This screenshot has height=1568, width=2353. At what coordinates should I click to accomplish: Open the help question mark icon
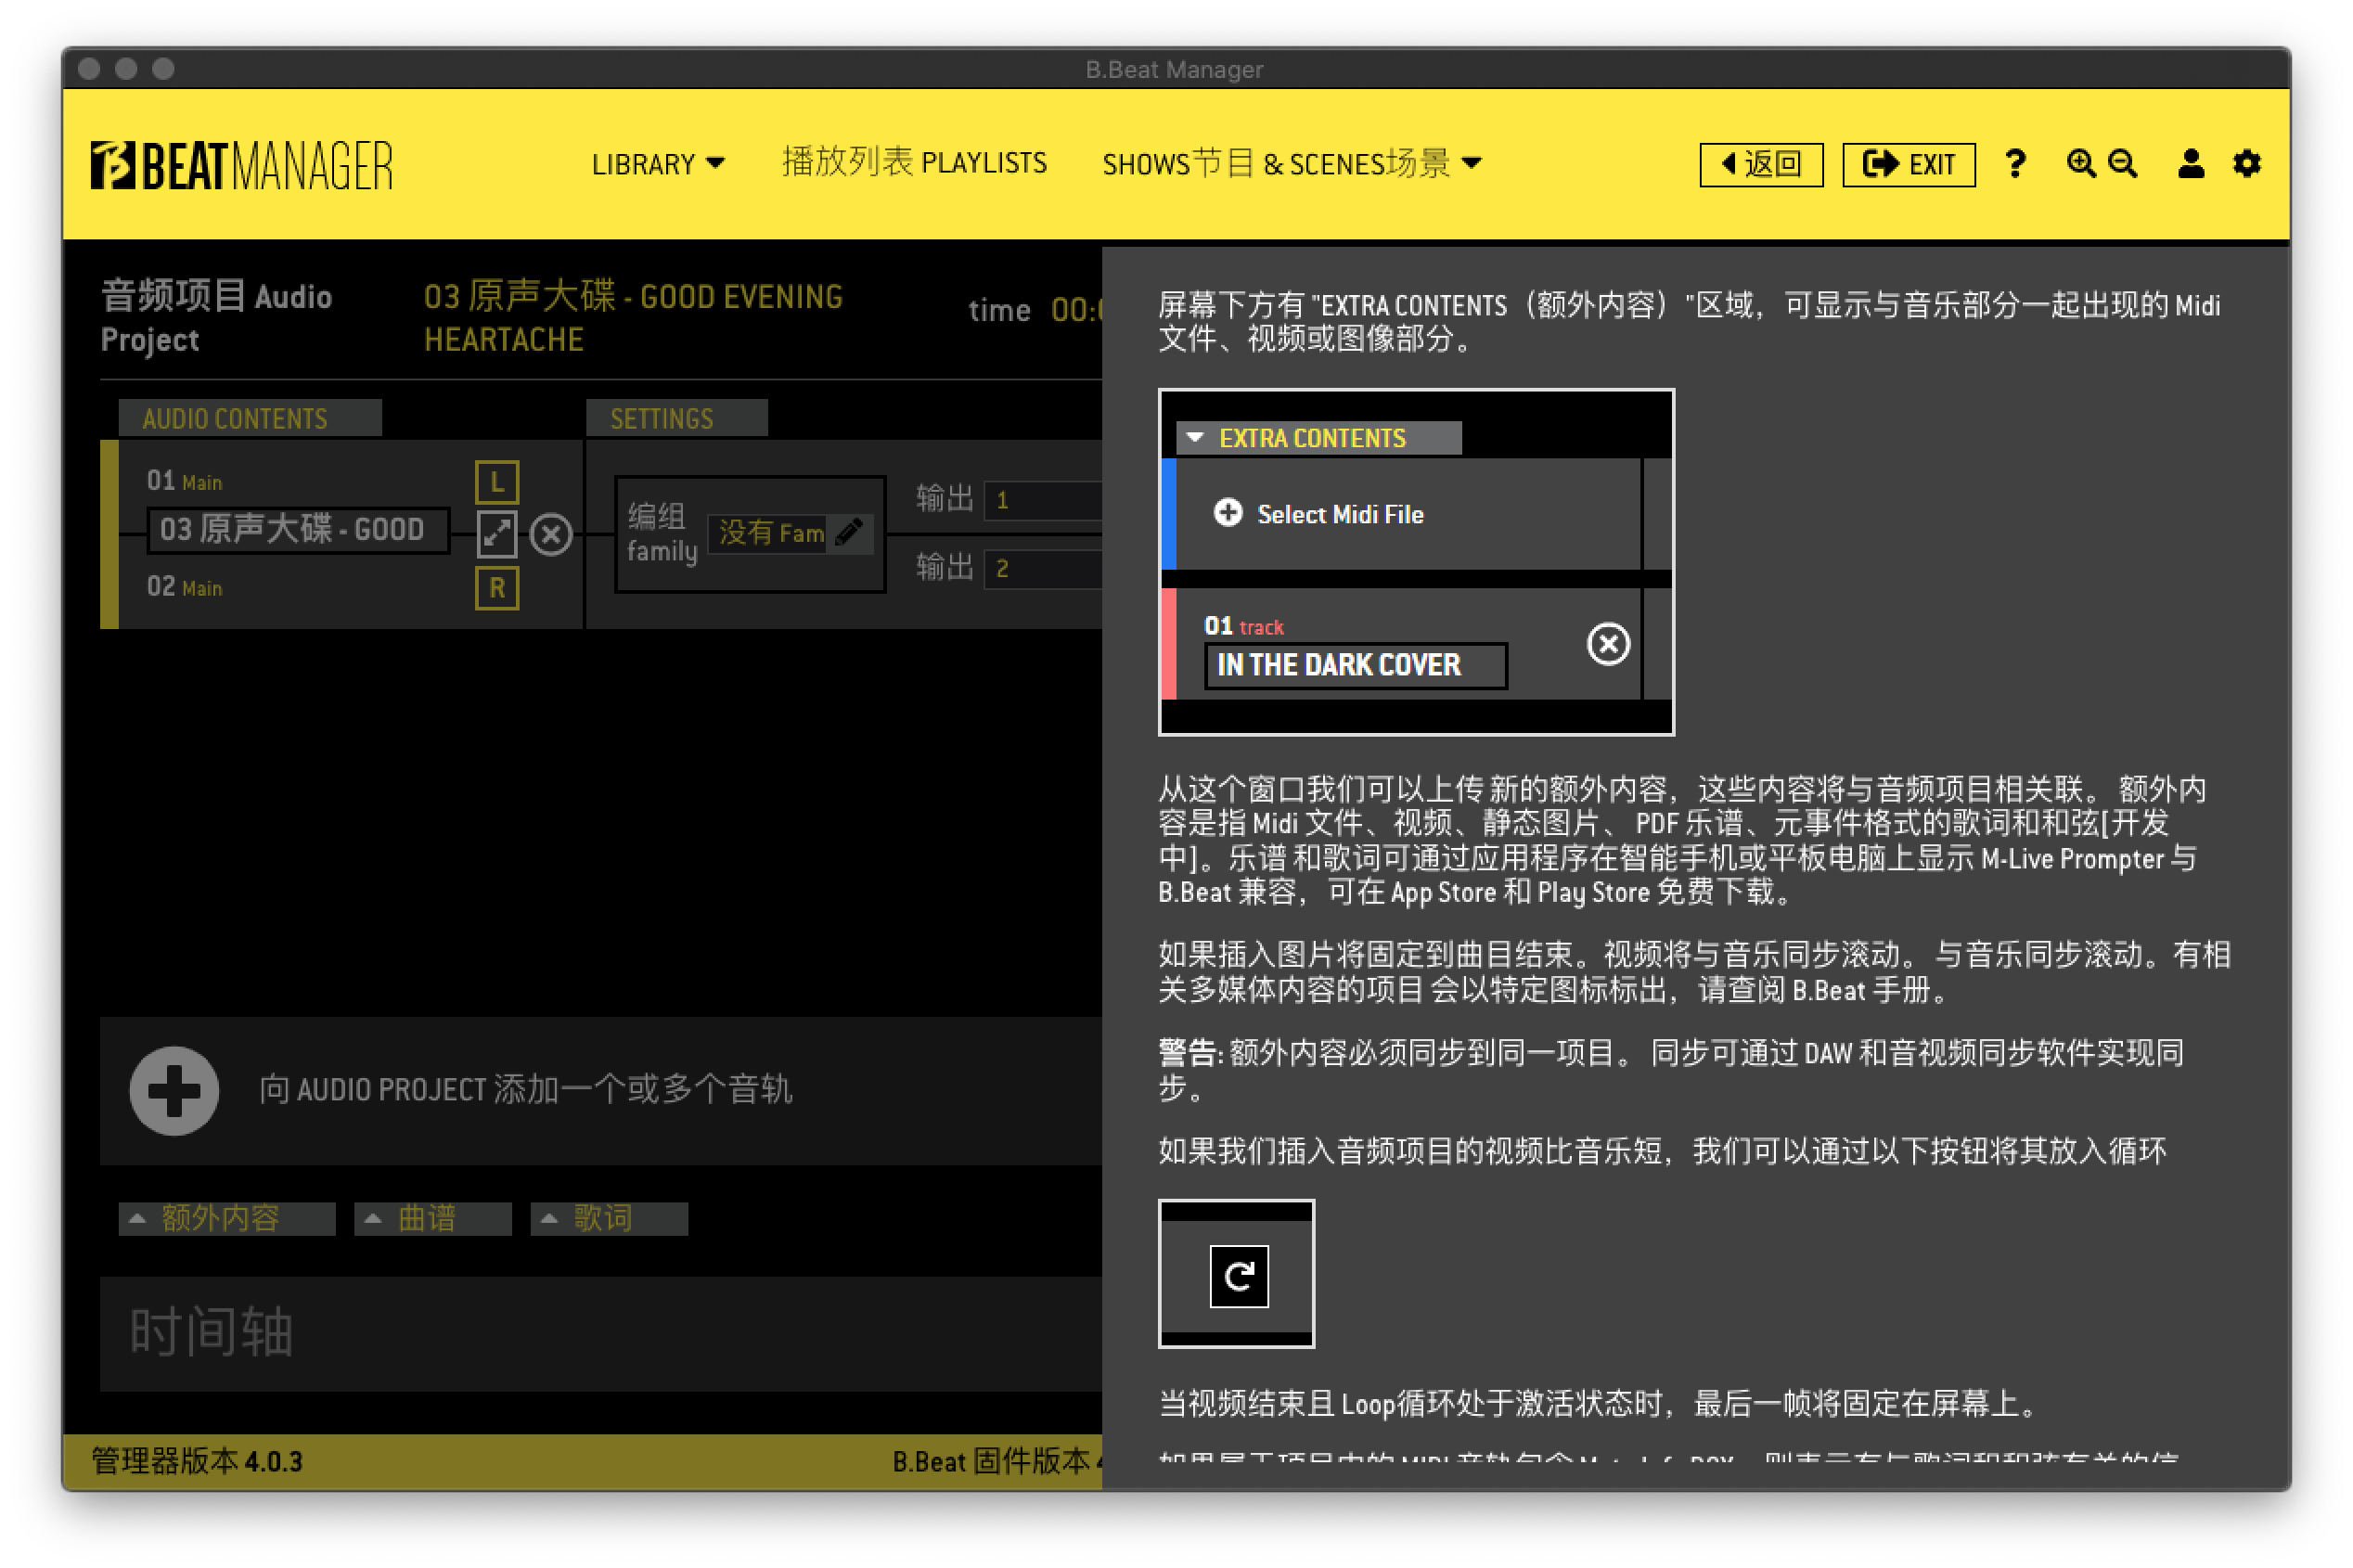tap(2014, 163)
